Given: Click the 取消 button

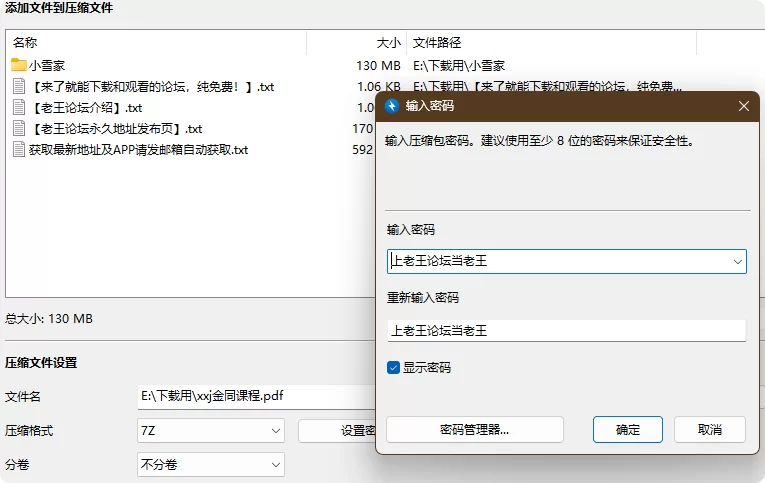Looking at the screenshot, I should (x=710, y=430).
